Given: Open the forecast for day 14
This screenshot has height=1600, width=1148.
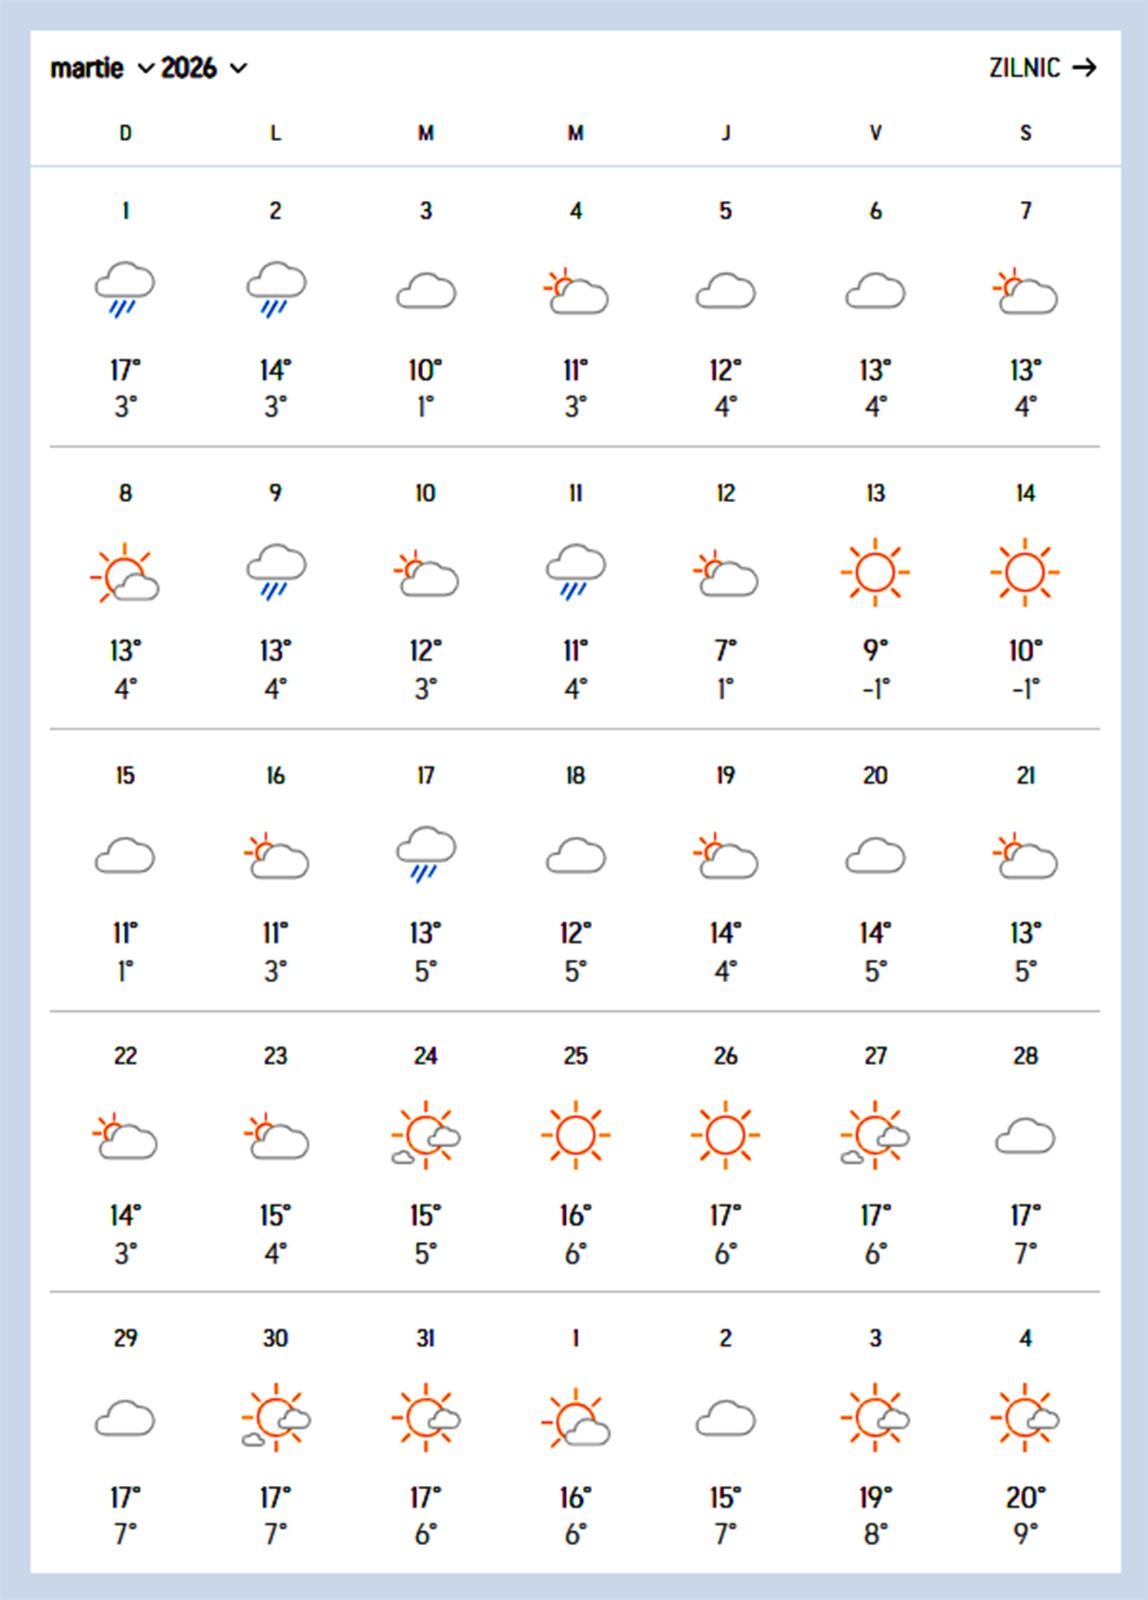Looking at the screenshot, I should tap(1025, 493).
